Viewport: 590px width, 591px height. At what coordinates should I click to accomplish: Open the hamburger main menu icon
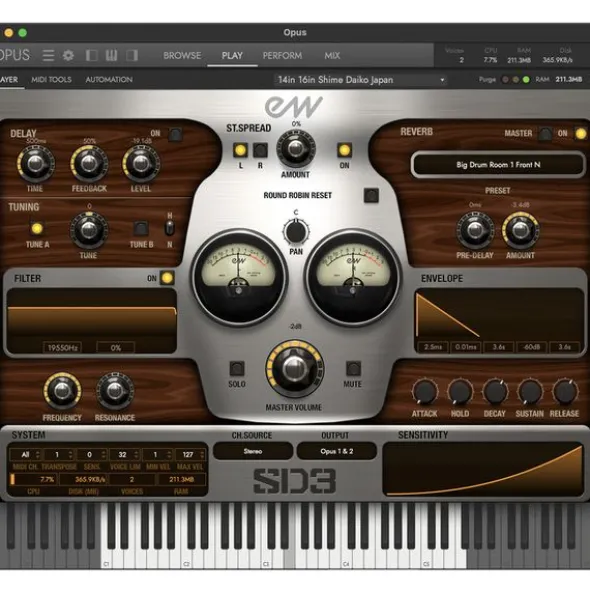pos(48,55)
